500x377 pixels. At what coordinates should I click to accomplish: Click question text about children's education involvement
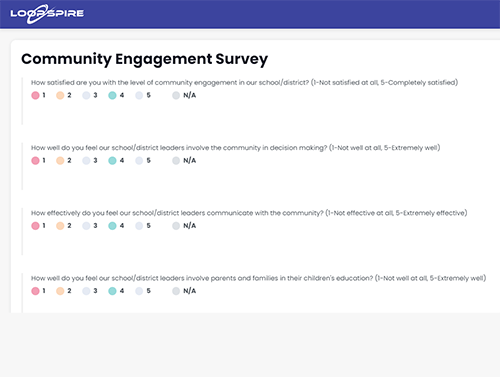258,278
